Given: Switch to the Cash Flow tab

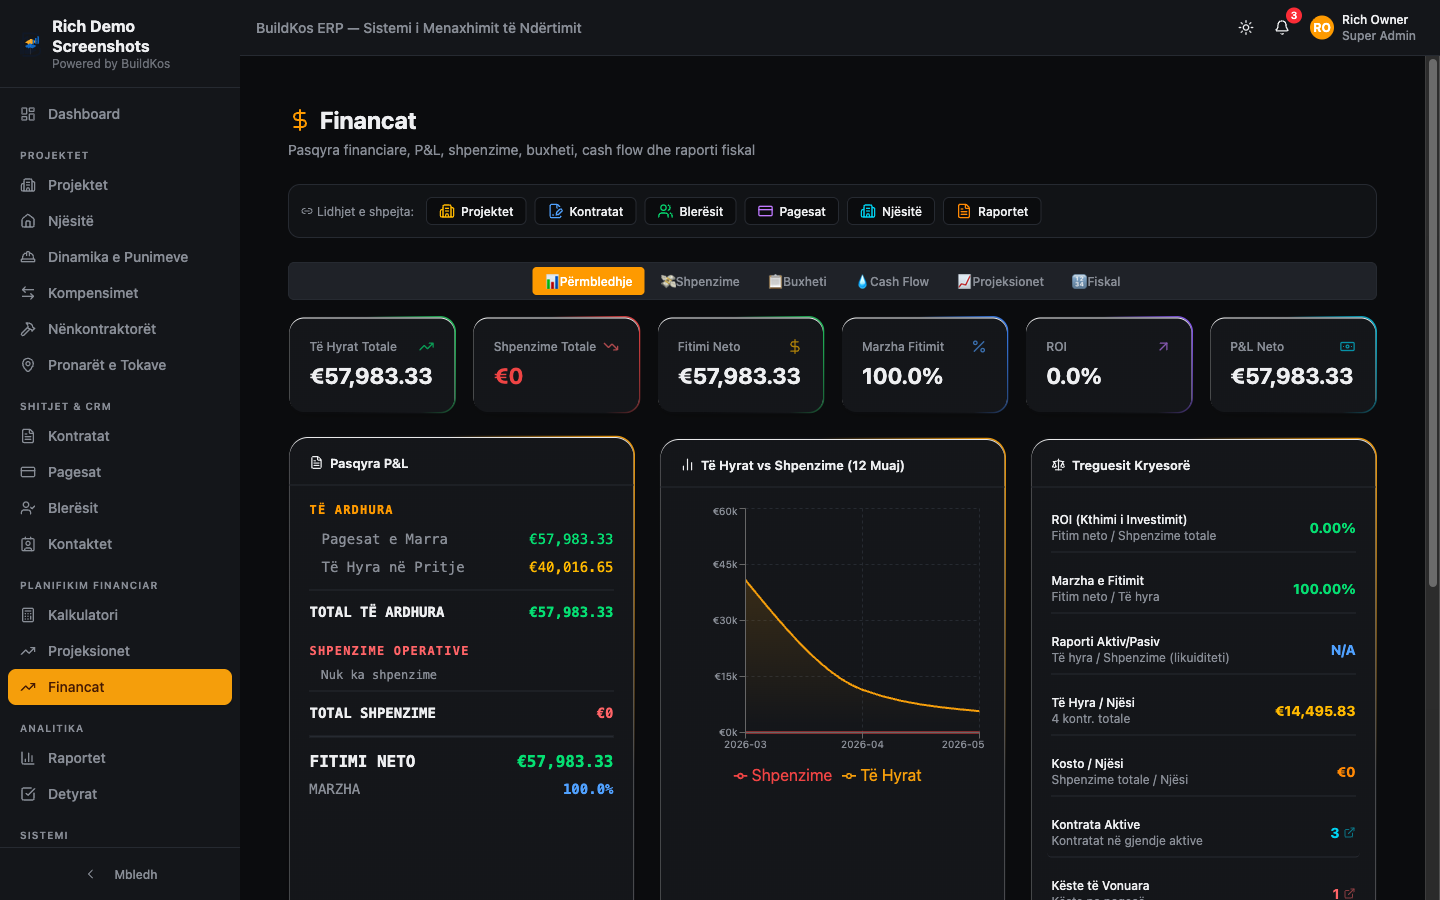Looking at the screenshot, I should (x=893, y=282).
